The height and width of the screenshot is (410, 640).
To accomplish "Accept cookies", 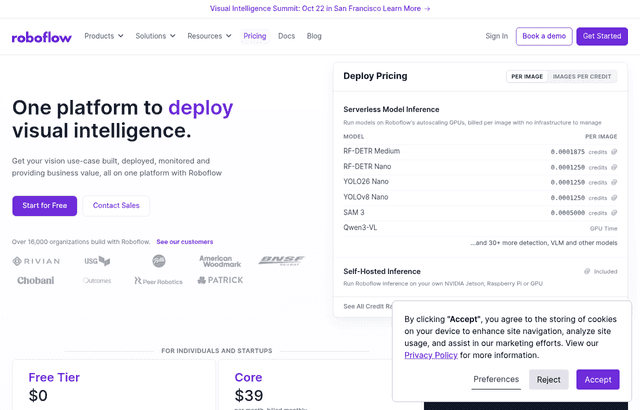I will [x=598, y=379].
